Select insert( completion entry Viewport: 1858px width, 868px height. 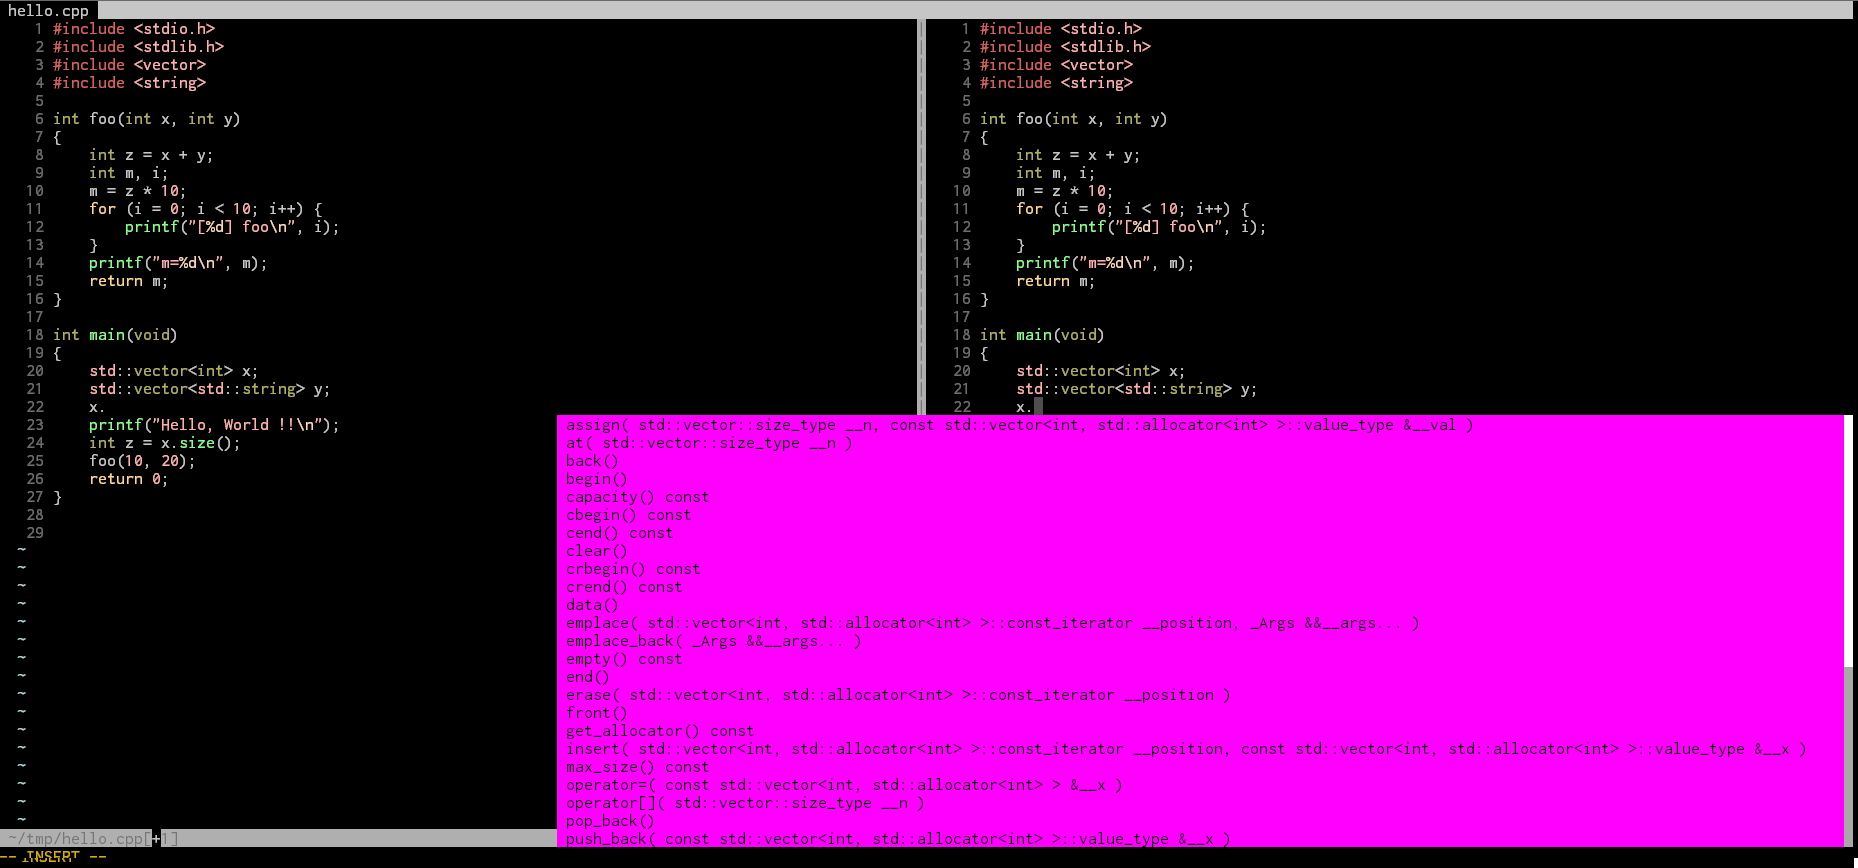pos(1200,749)
